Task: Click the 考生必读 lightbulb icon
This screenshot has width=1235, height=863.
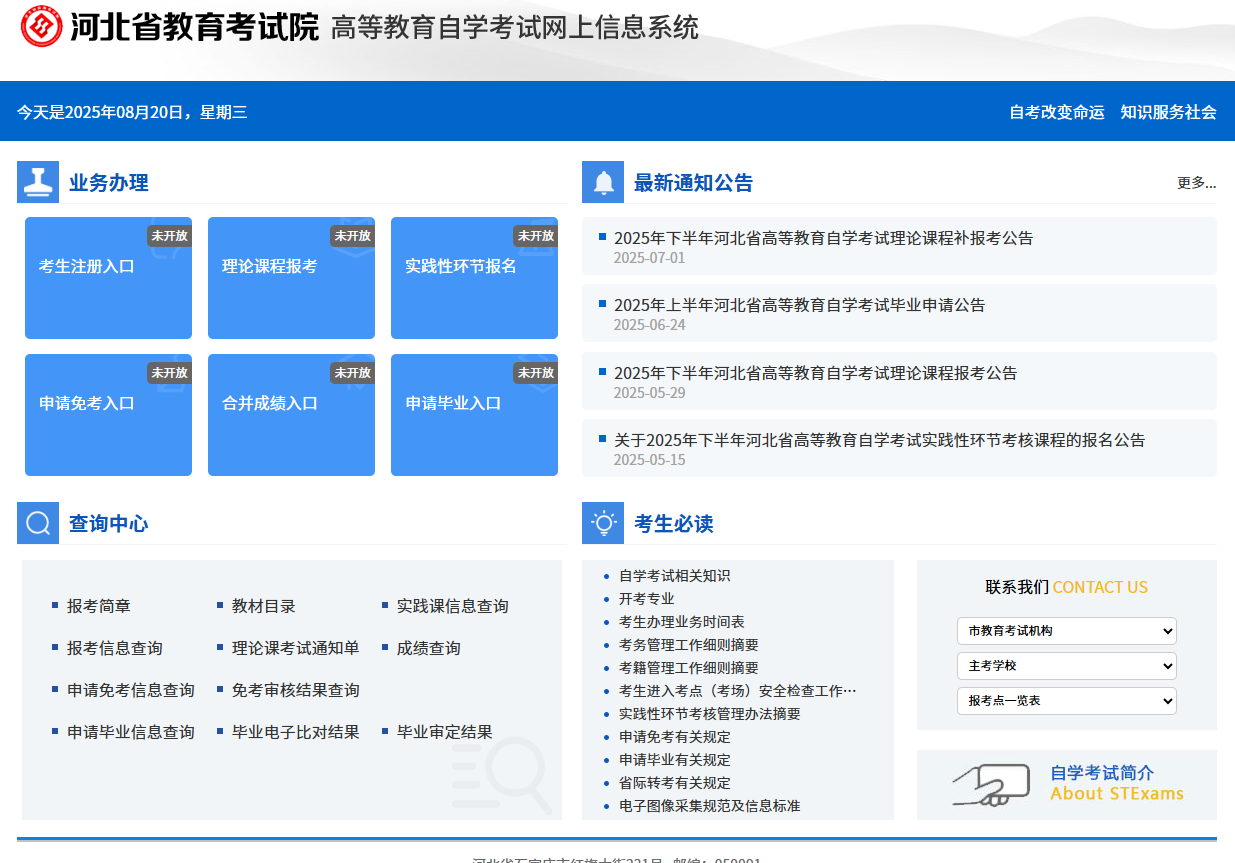Action: (603, 523)
